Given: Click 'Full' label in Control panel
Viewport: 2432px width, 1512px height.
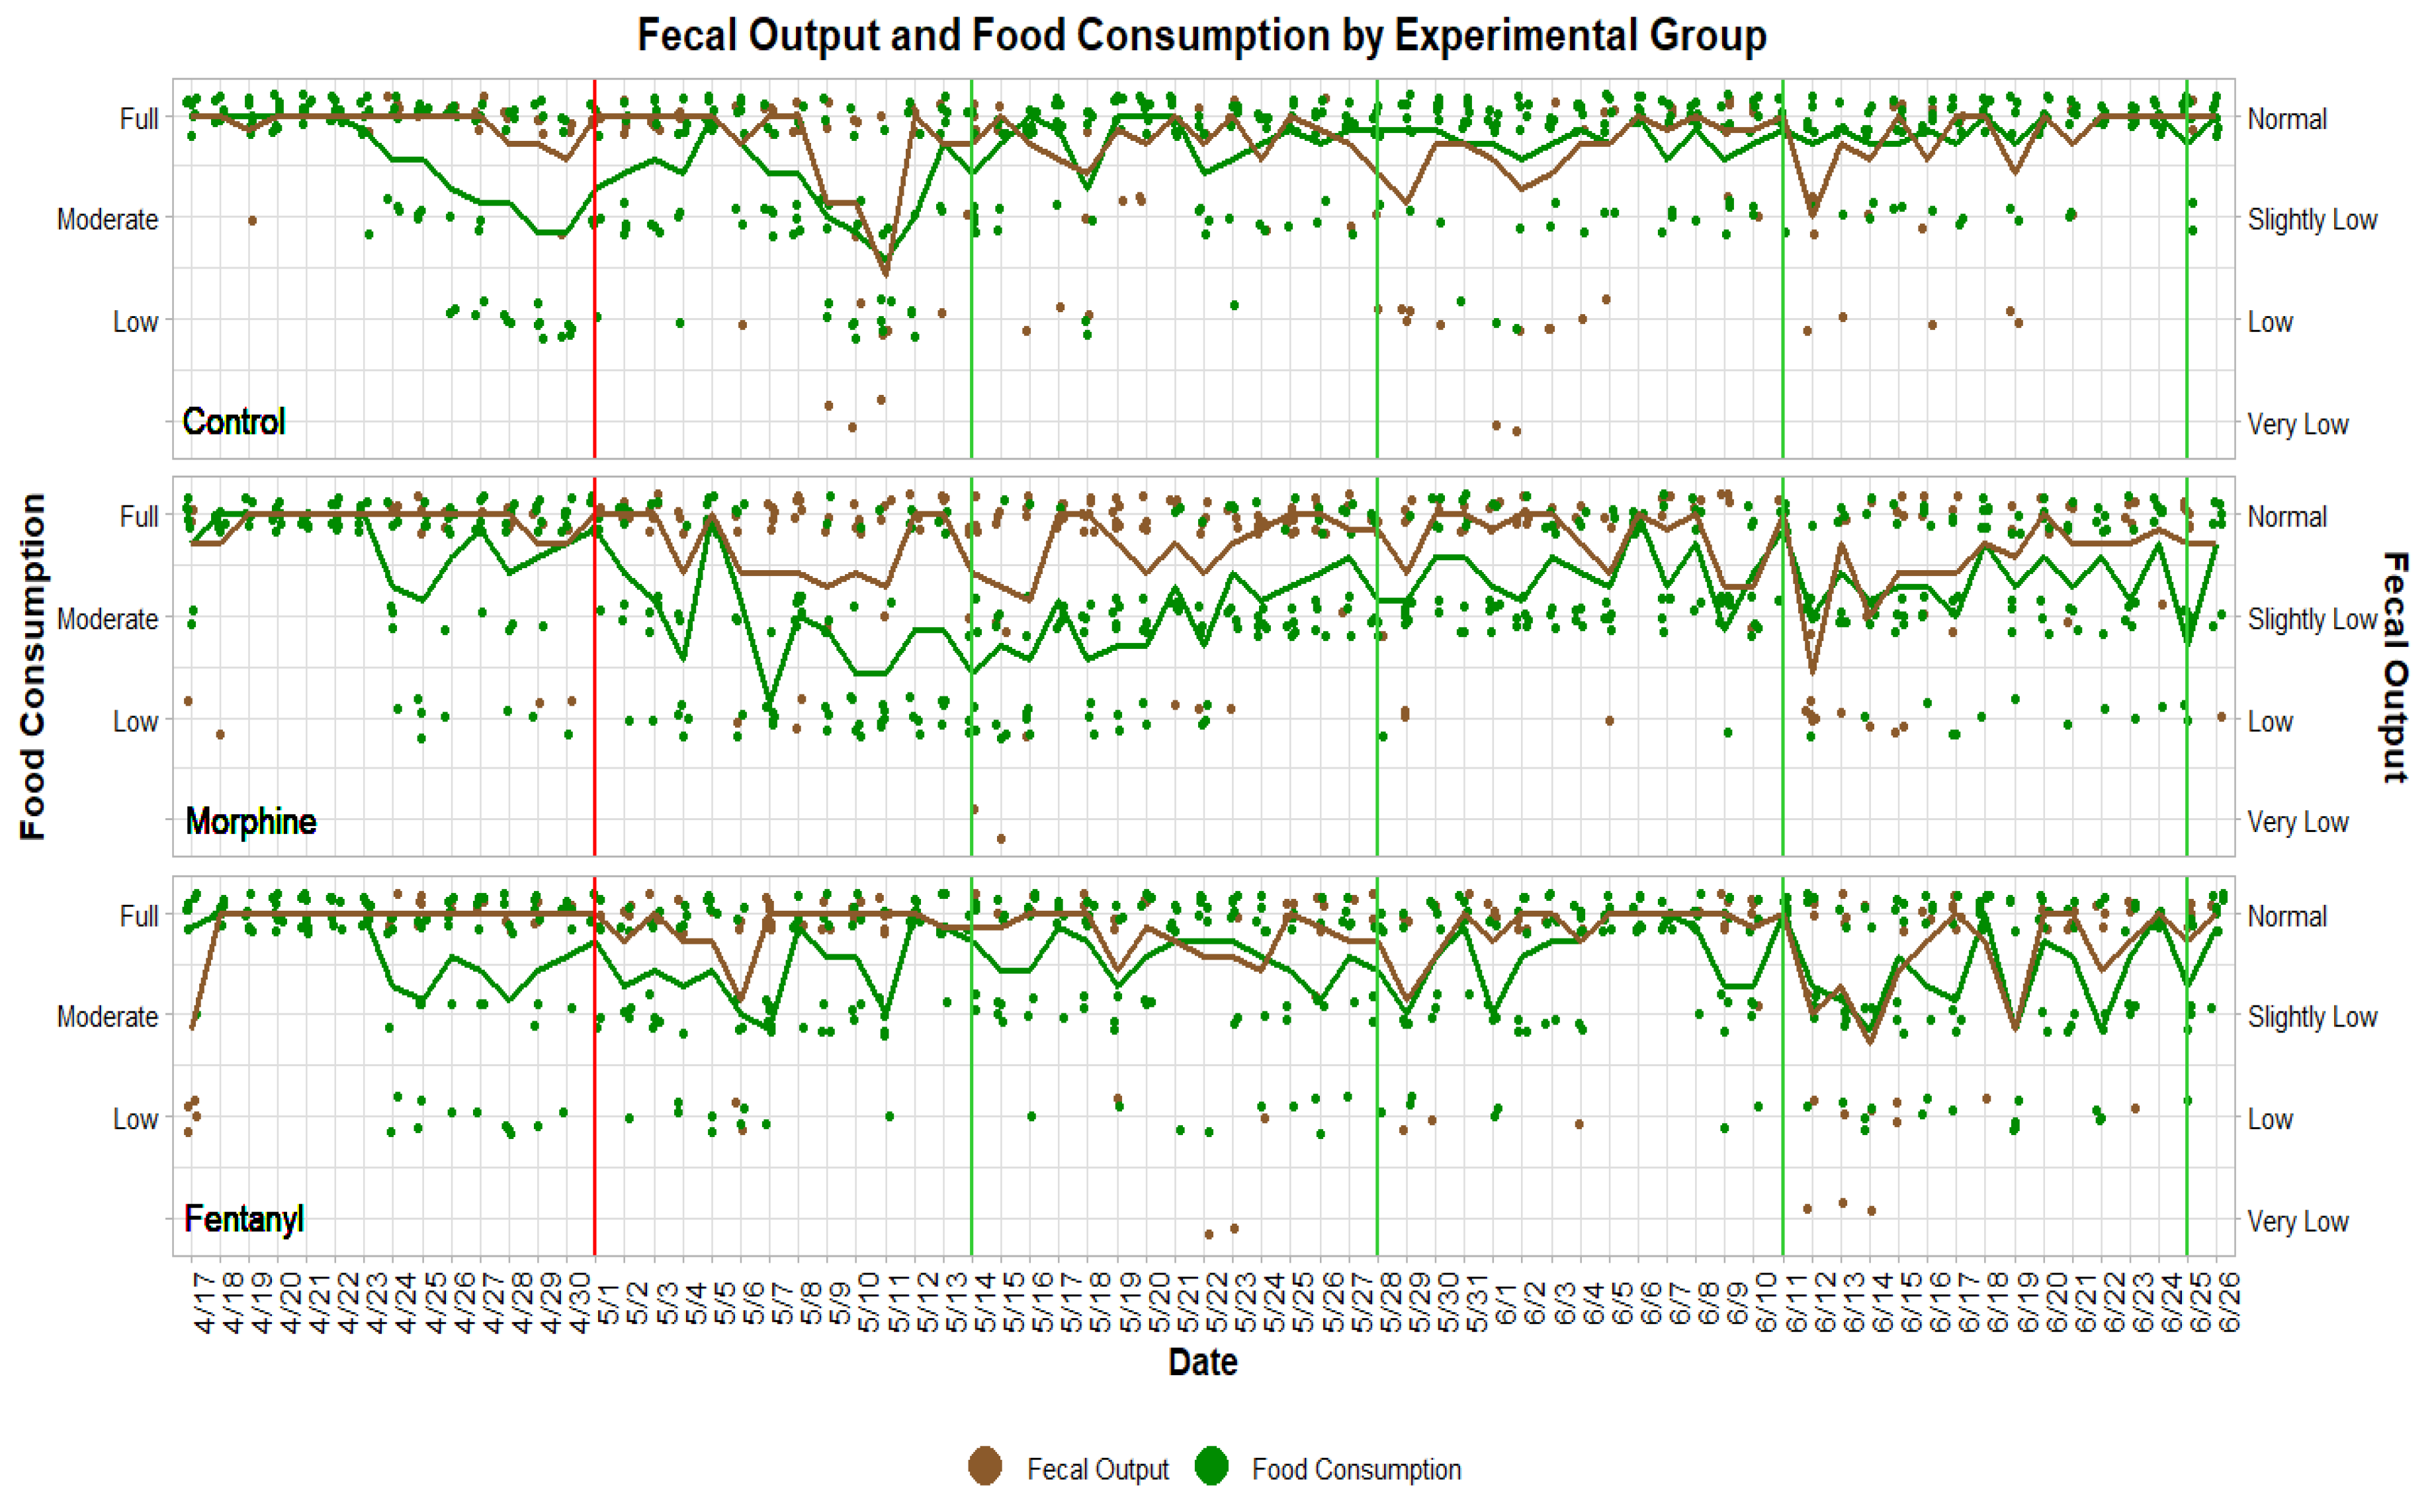Looking at the screenshot, I should (x=139, y=119).
